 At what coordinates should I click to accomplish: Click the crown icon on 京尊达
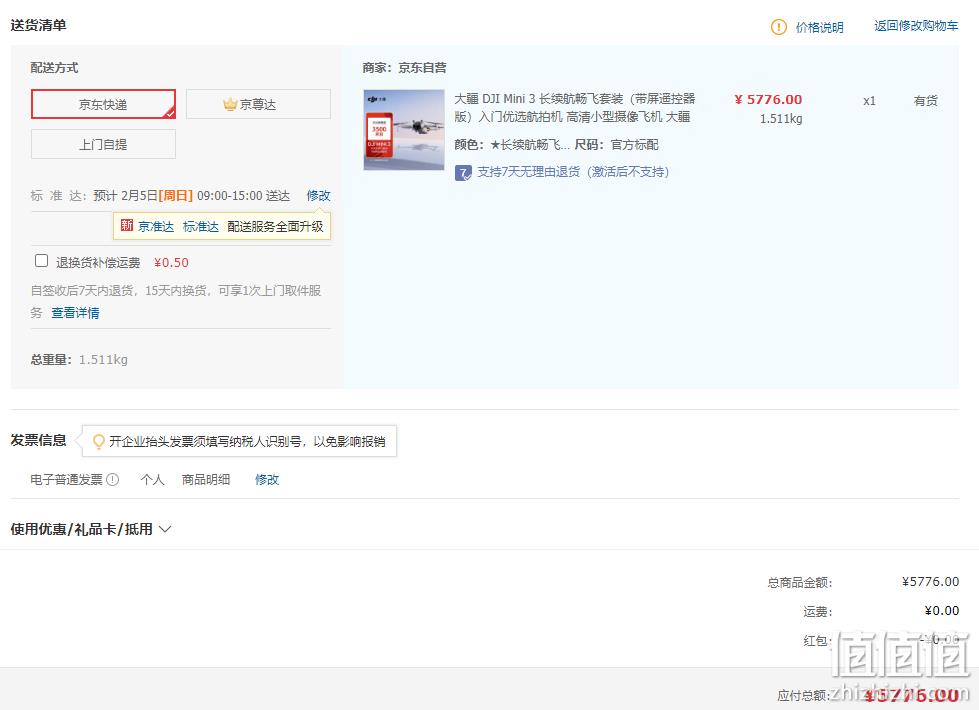coord(230,104)
